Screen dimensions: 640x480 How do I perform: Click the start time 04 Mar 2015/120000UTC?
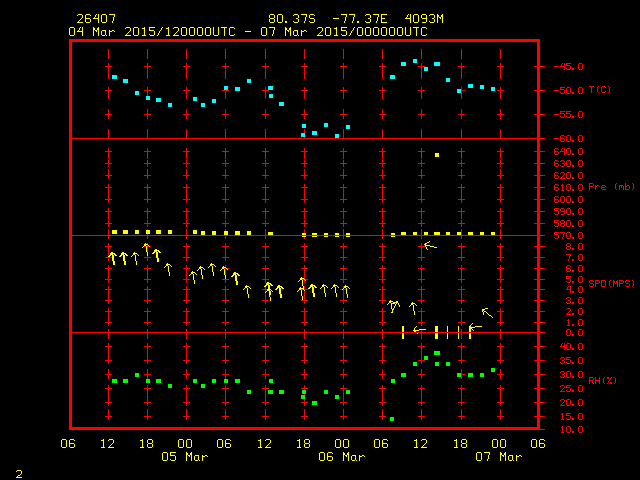pyautogui.click(x=152, y=31)
